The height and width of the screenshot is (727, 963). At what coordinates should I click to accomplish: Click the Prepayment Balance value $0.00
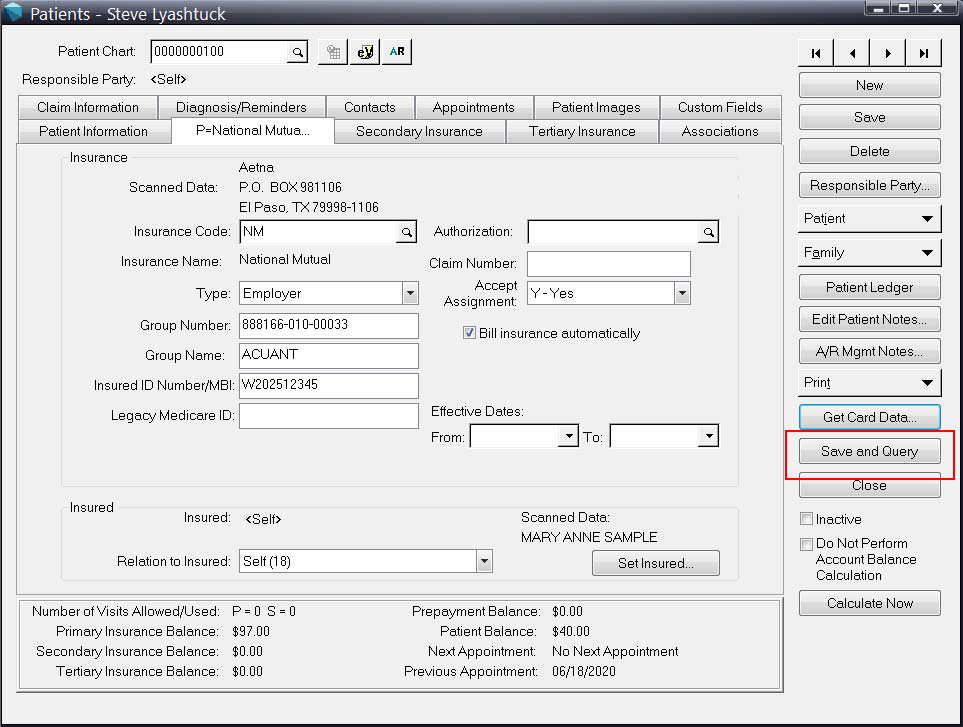[x=567, y=612]
